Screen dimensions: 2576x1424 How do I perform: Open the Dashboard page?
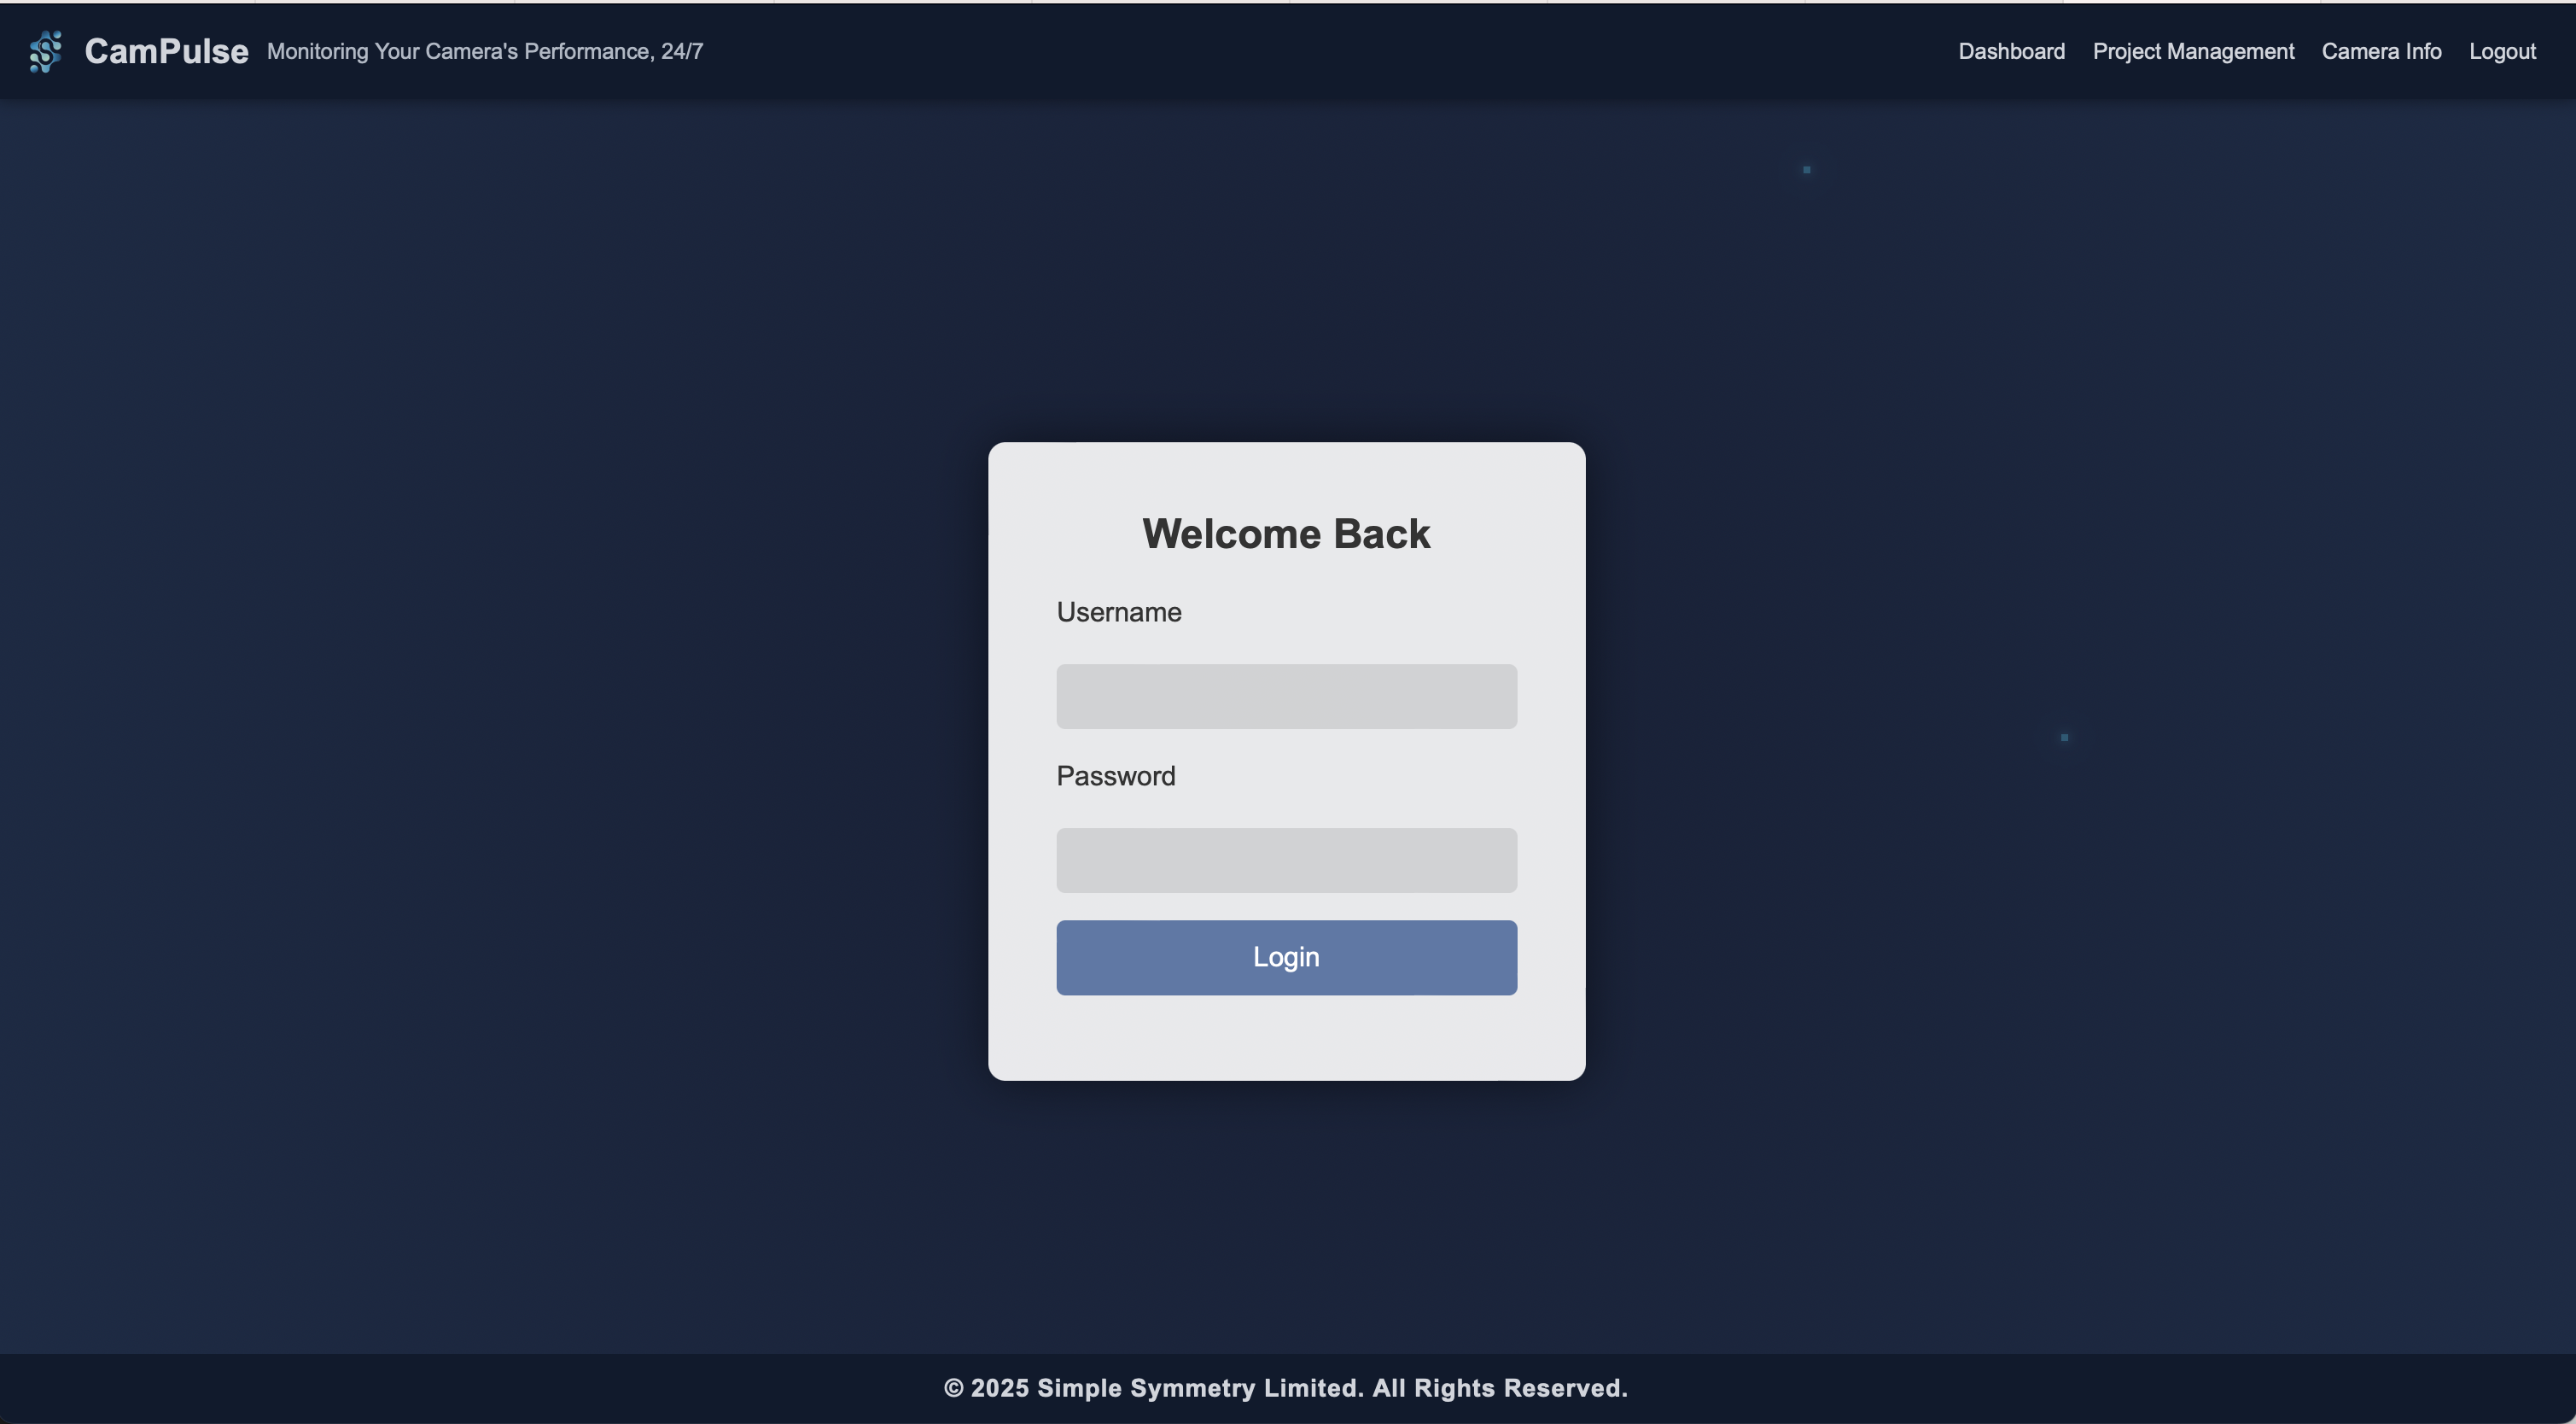coord(2011,51)
